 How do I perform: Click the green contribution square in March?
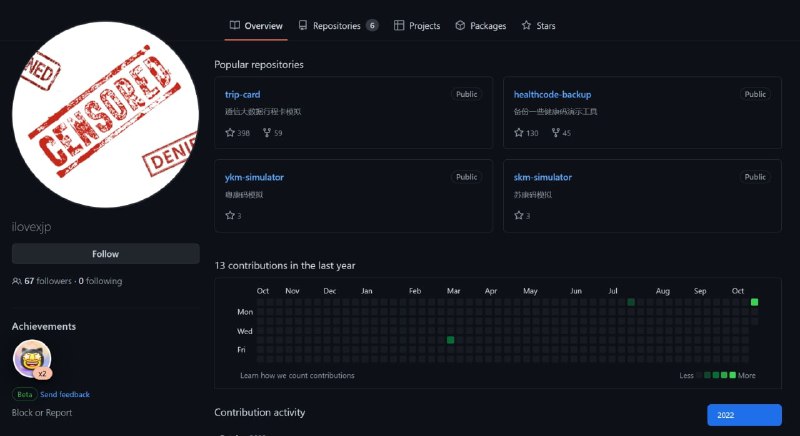(x=450, y=340)
